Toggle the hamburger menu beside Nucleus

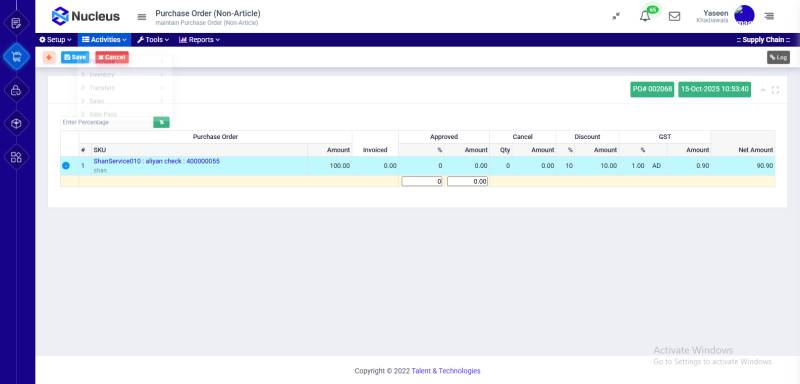(142, 17)
